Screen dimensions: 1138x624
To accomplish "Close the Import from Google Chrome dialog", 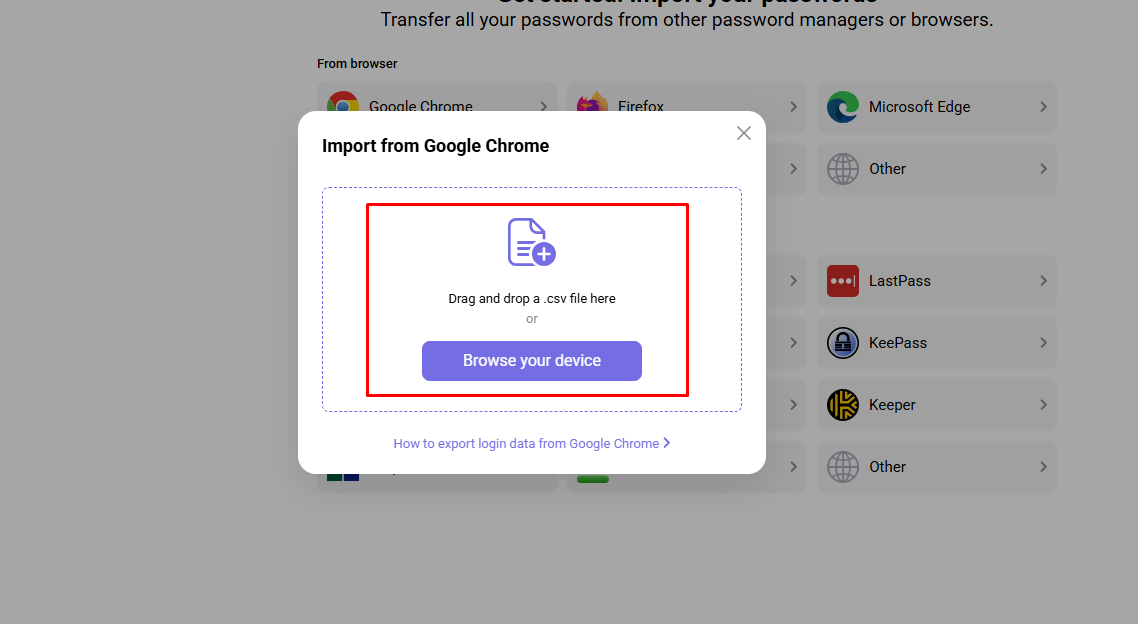I will [744, 133].
